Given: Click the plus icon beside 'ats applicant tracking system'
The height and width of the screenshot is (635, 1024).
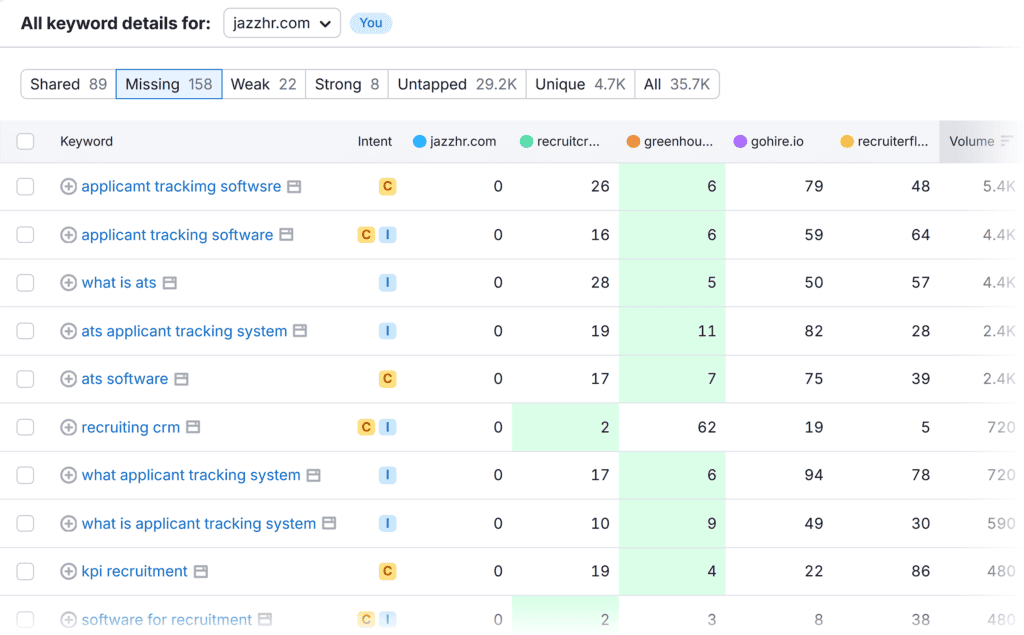Looking at the screenshot, I should (68, 331).
